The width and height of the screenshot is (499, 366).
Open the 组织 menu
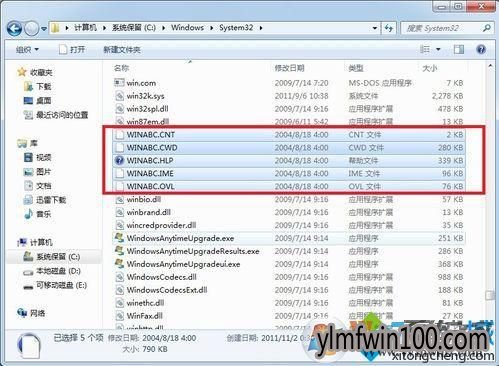click(27, 50)
